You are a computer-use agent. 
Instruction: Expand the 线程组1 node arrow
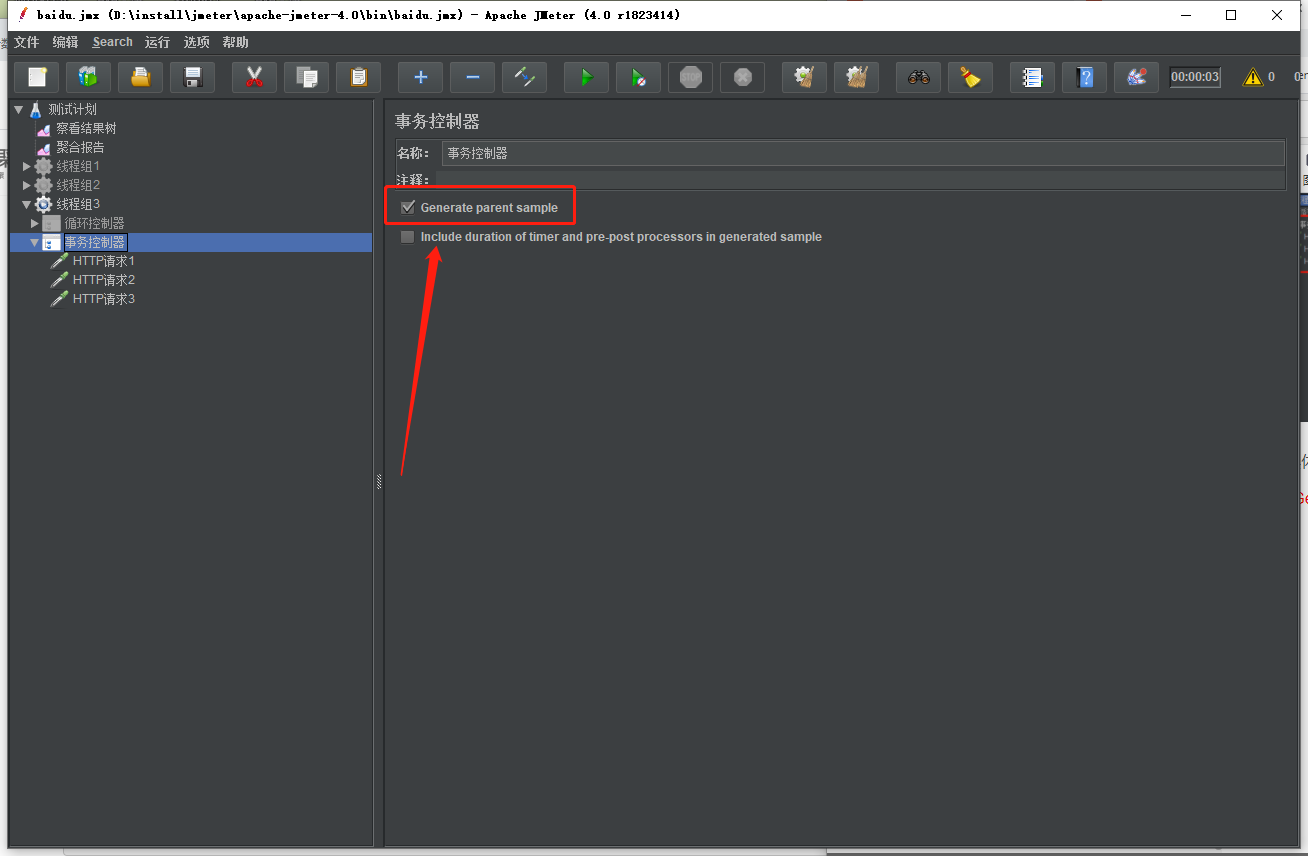(27, 166)
